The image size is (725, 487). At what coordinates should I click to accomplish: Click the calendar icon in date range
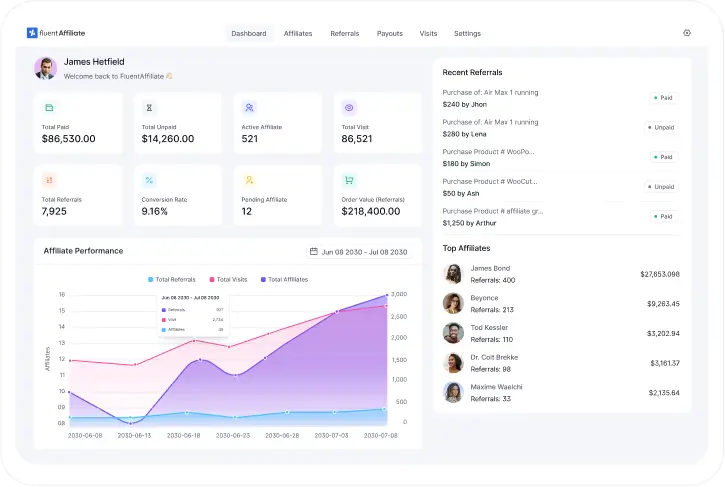(313, 252)
